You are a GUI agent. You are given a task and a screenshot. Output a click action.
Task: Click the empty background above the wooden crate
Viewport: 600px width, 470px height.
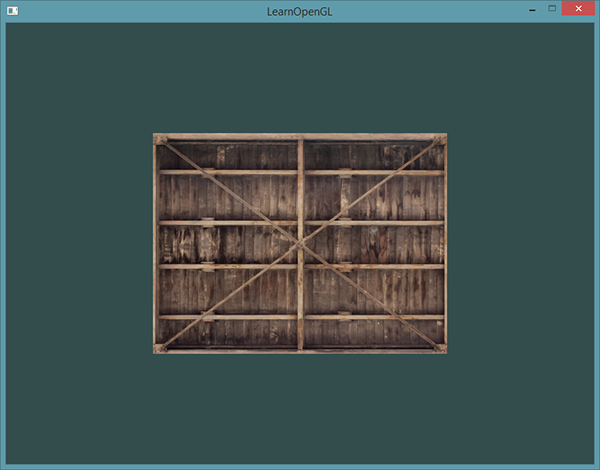(300, 78)
